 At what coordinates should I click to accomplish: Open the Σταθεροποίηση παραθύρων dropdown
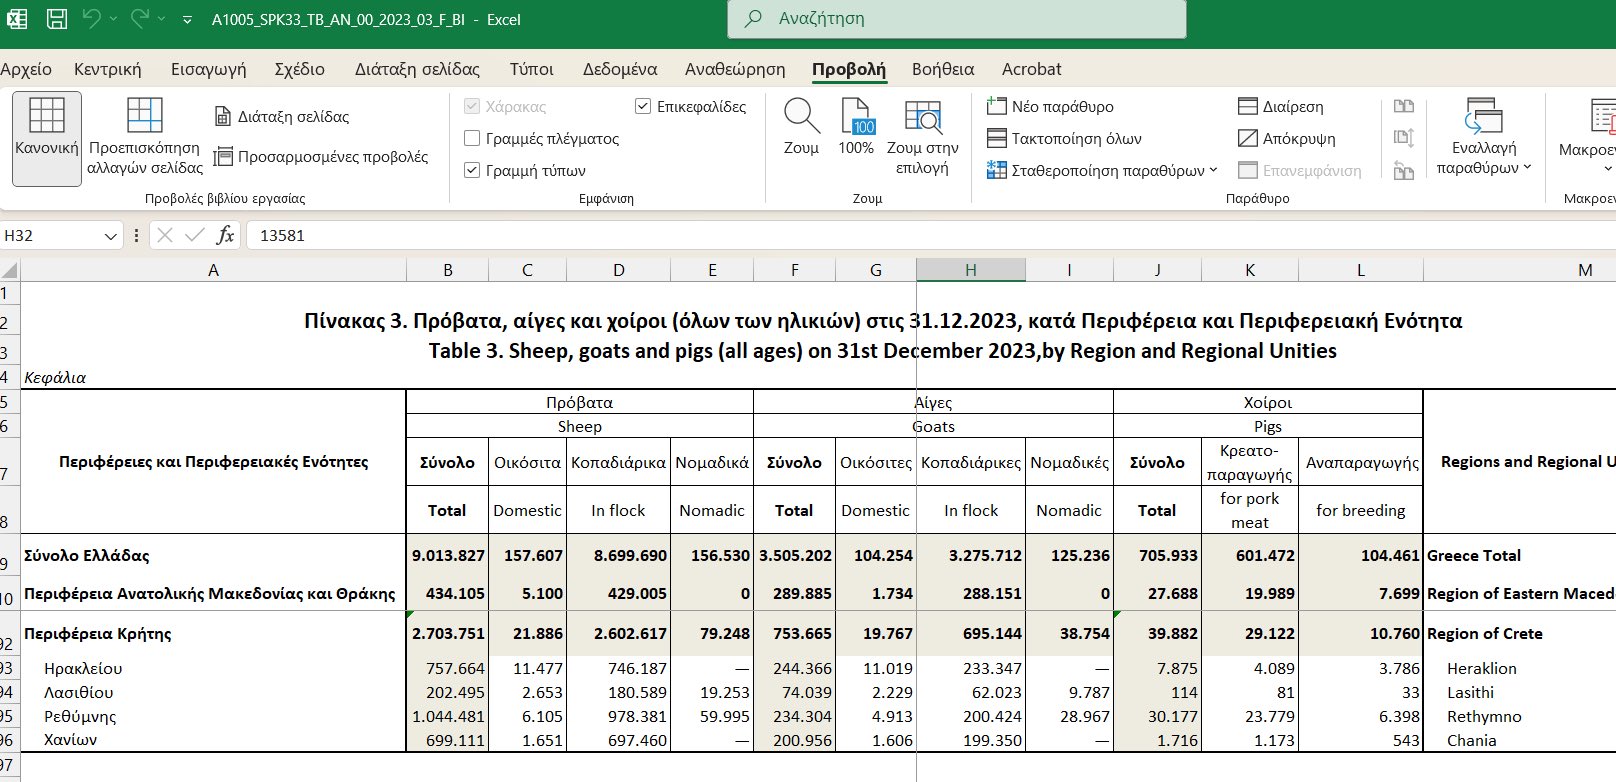pos(1102,170)
